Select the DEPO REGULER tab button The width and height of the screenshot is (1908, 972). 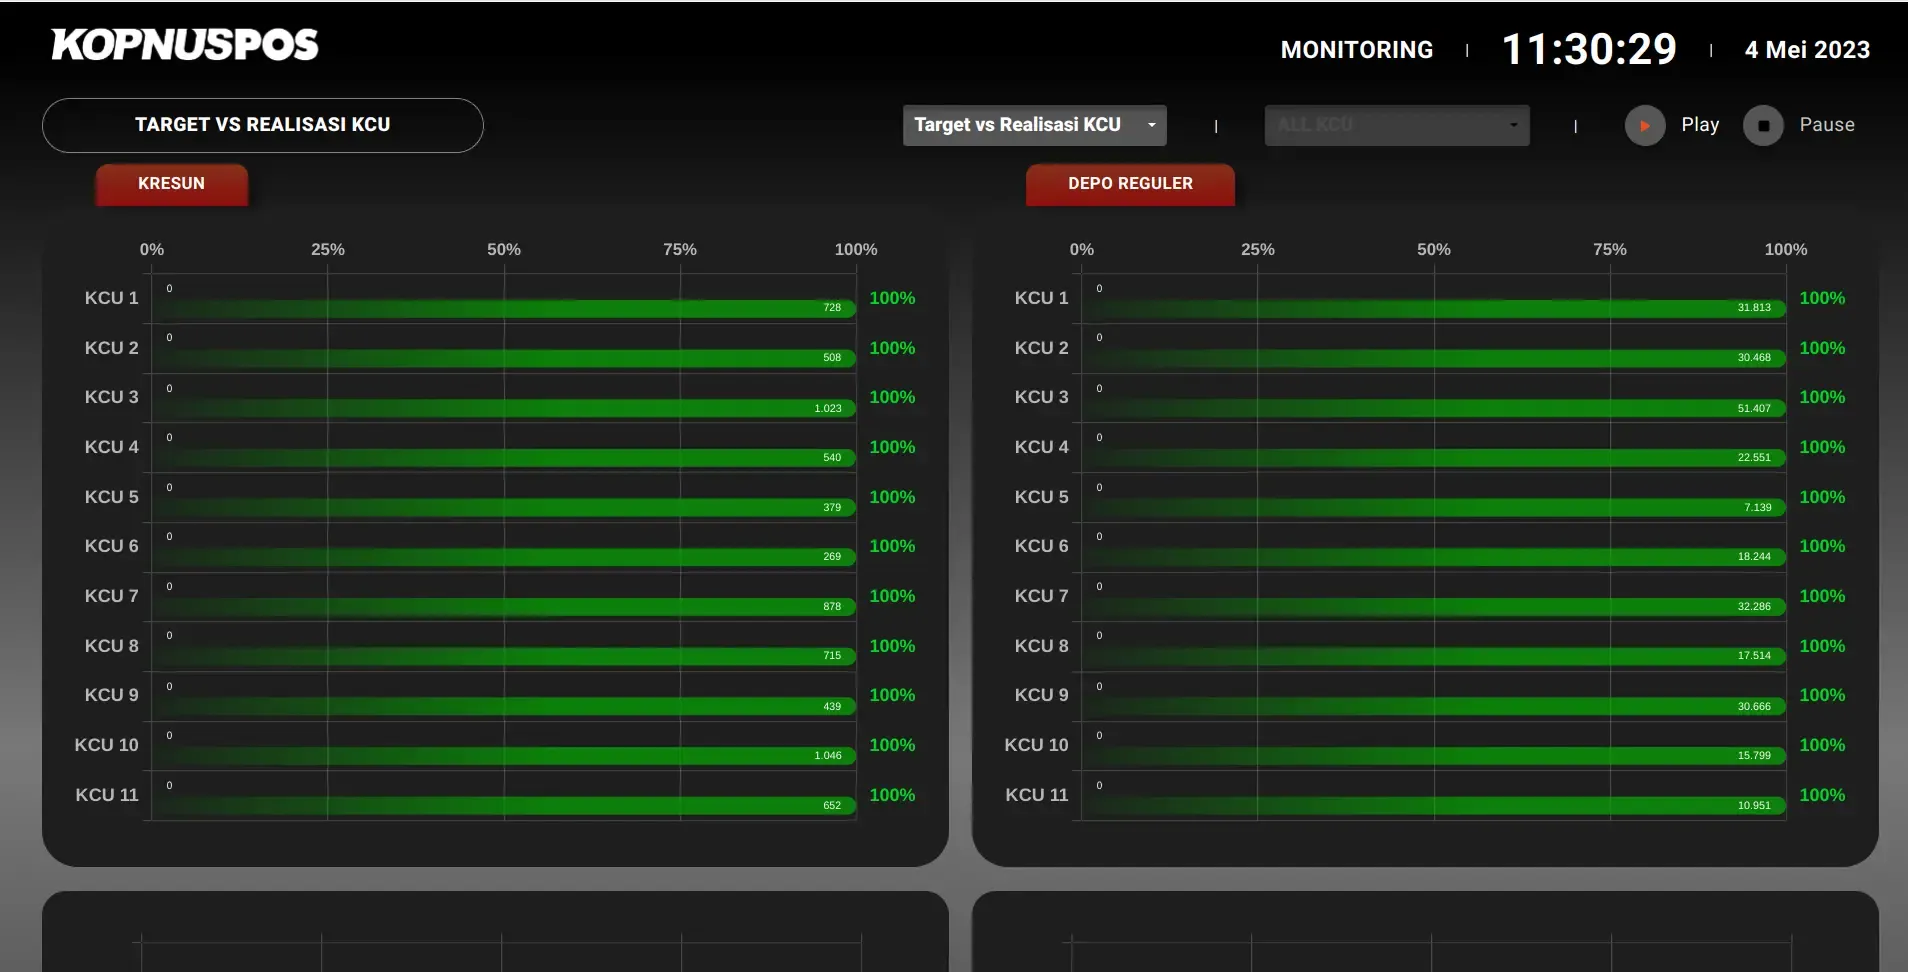[x=1130, y=184]
